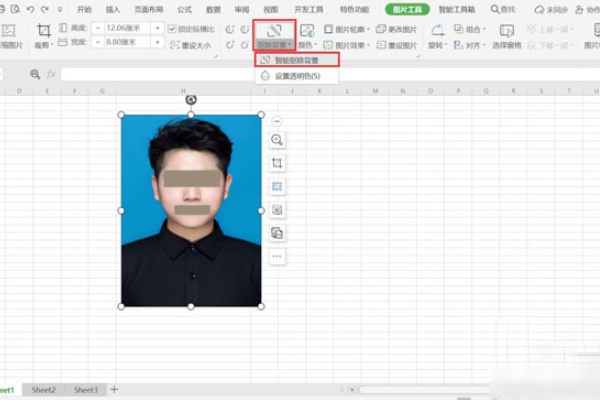Image resolution: width=600 pixels, height=400 pixels.
Task: Click the 抠除背景 remove background icon
Action: click(274, 30)
